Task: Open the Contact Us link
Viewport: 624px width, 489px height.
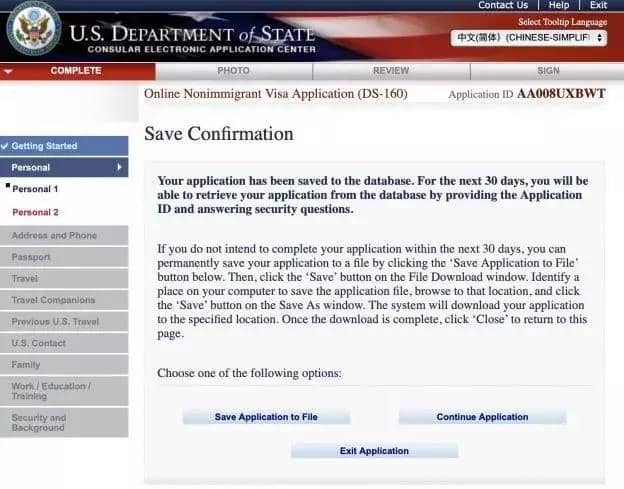Action: click(x=502, y=5)
